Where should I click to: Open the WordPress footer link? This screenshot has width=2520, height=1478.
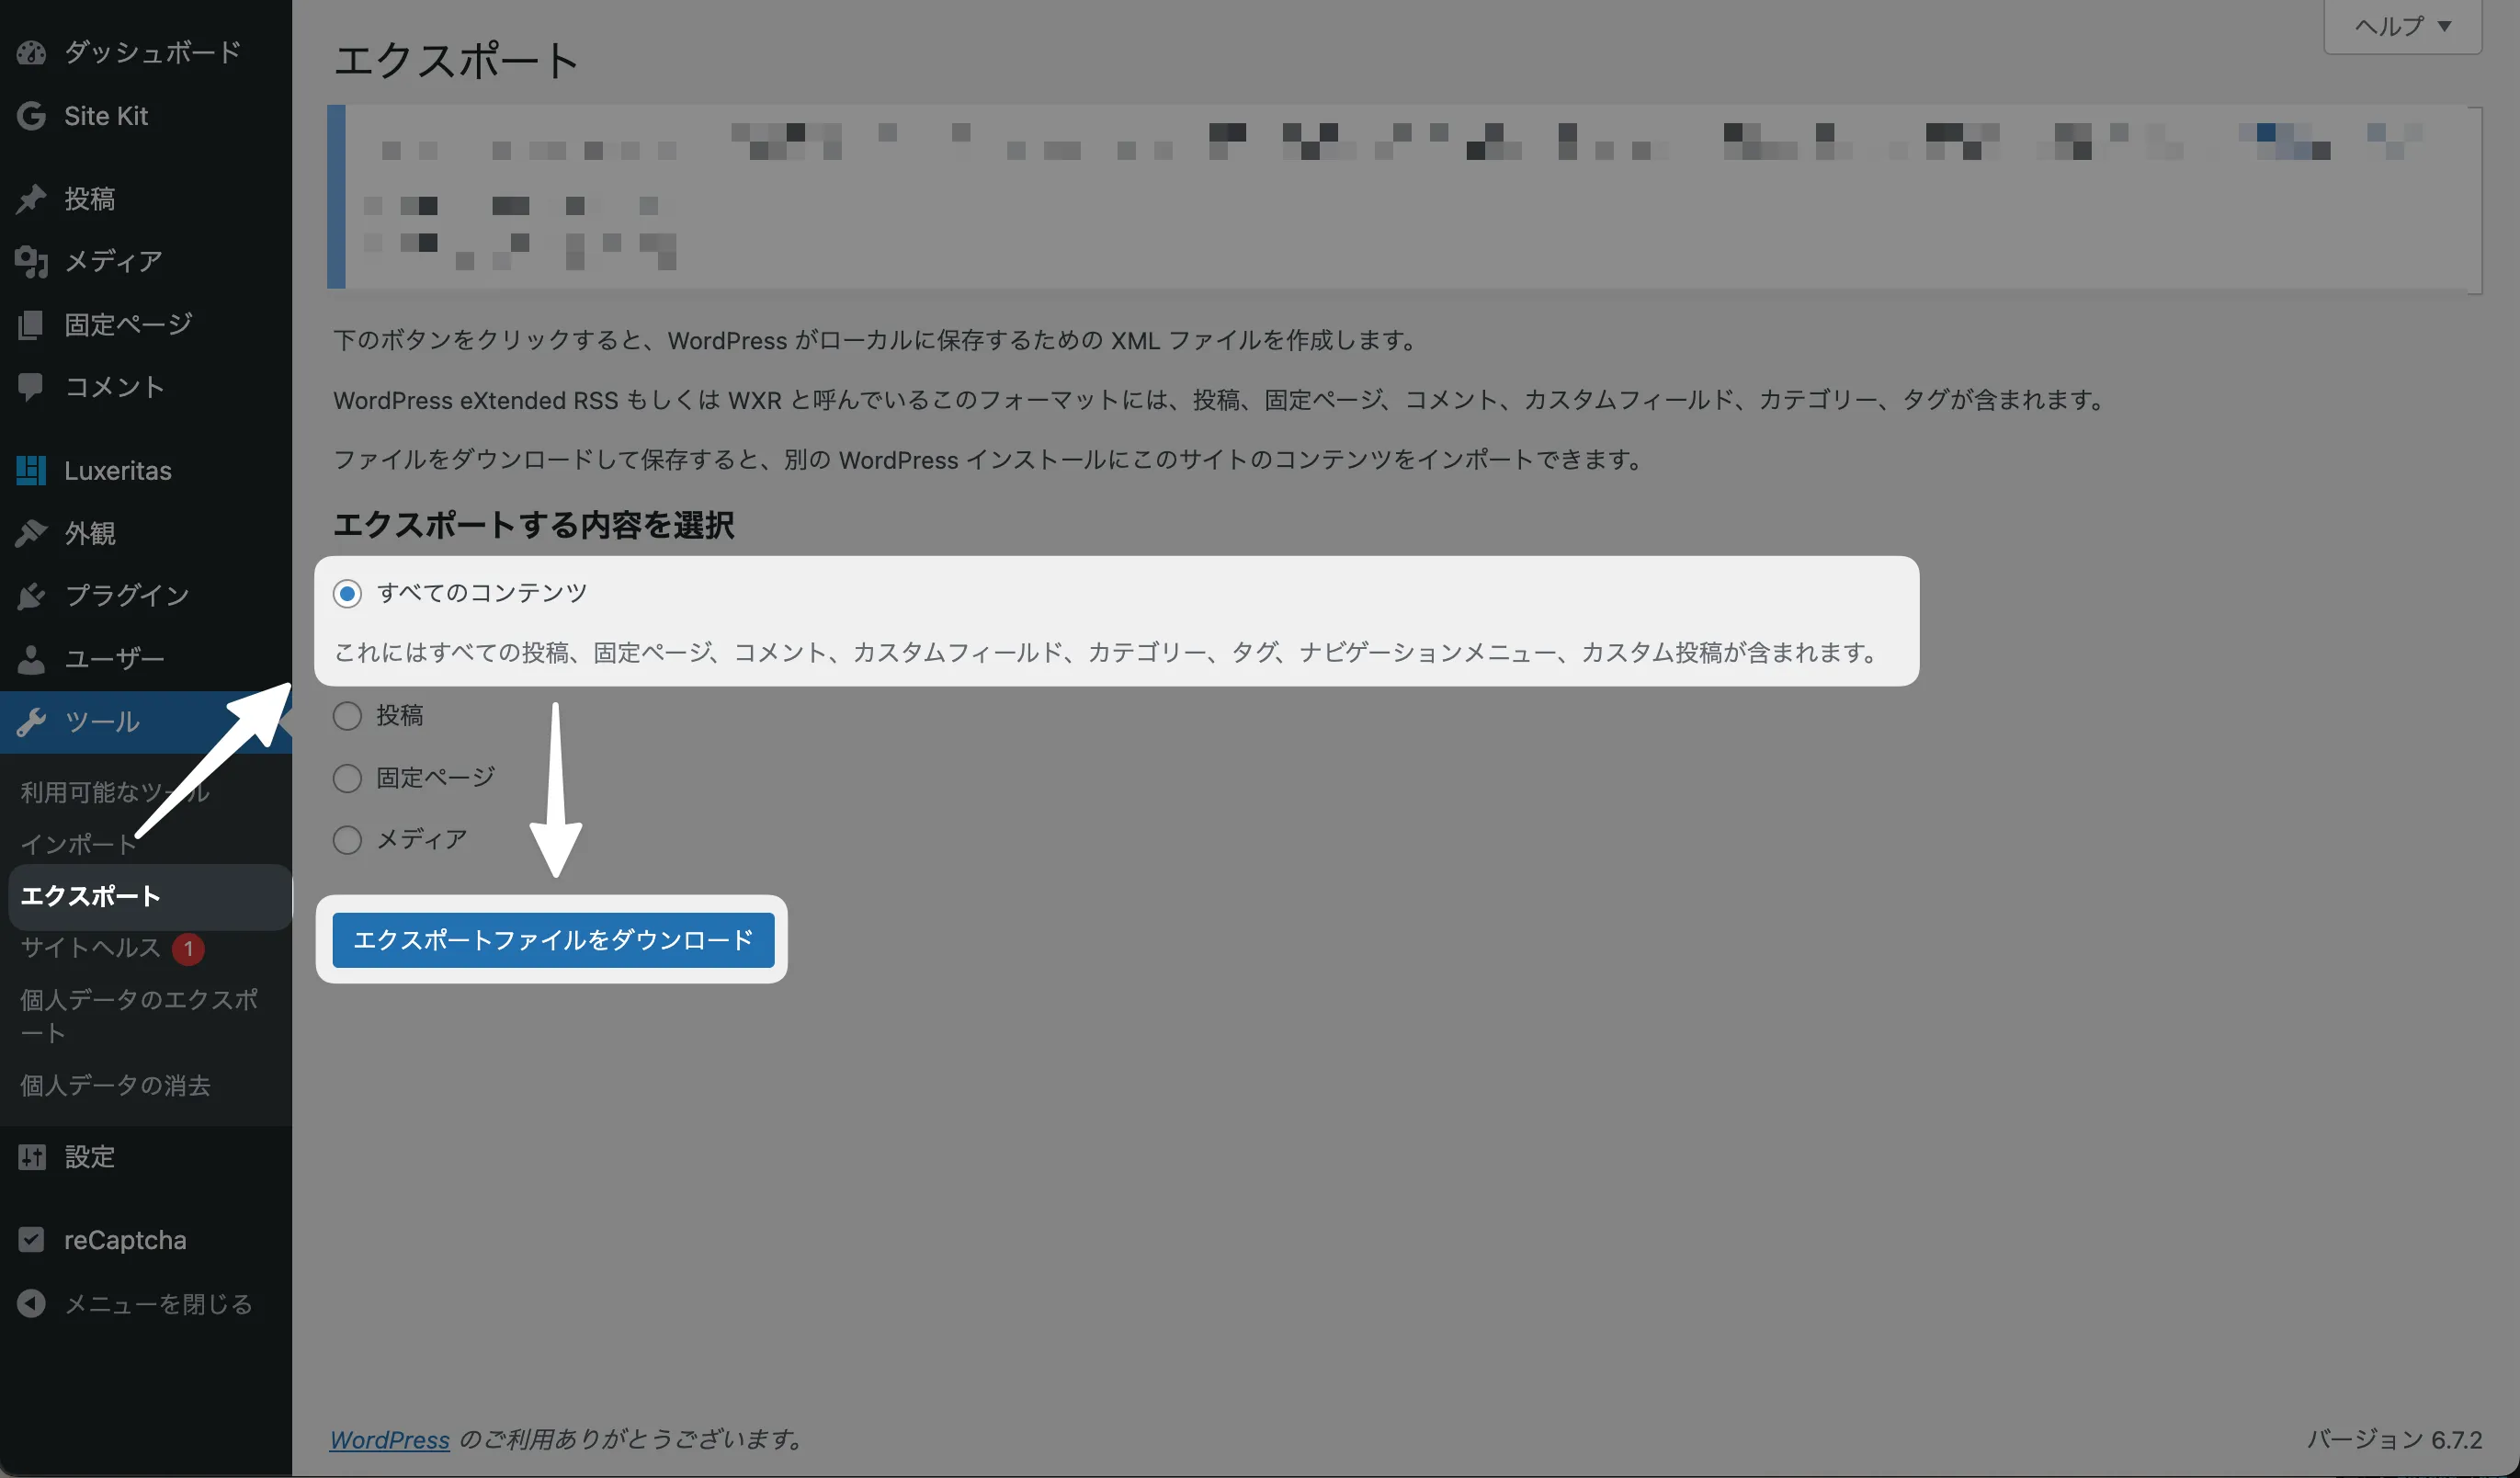point(389,1440)
